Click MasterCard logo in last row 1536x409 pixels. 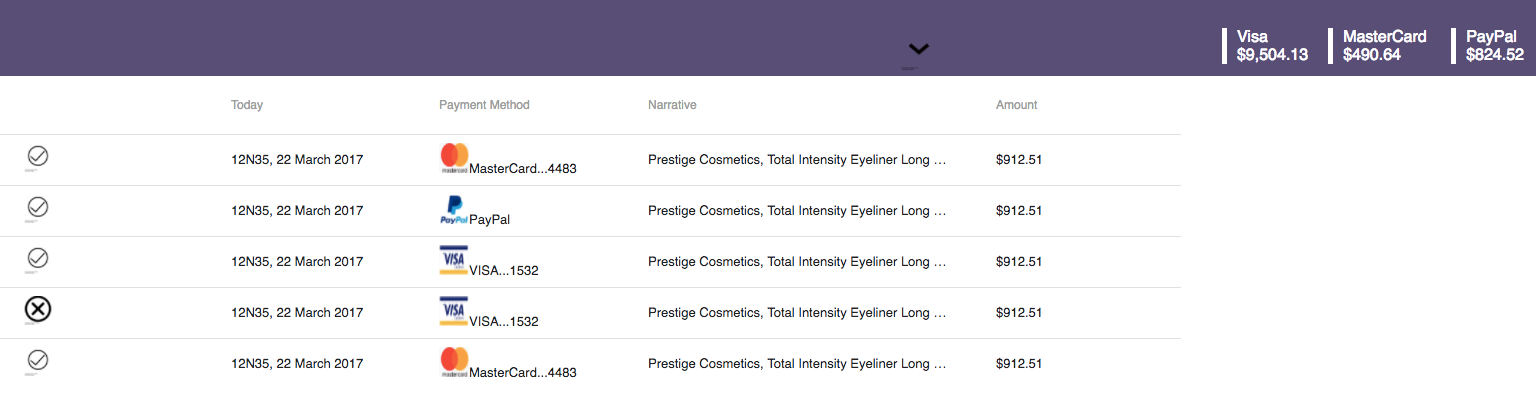point(454,362)
